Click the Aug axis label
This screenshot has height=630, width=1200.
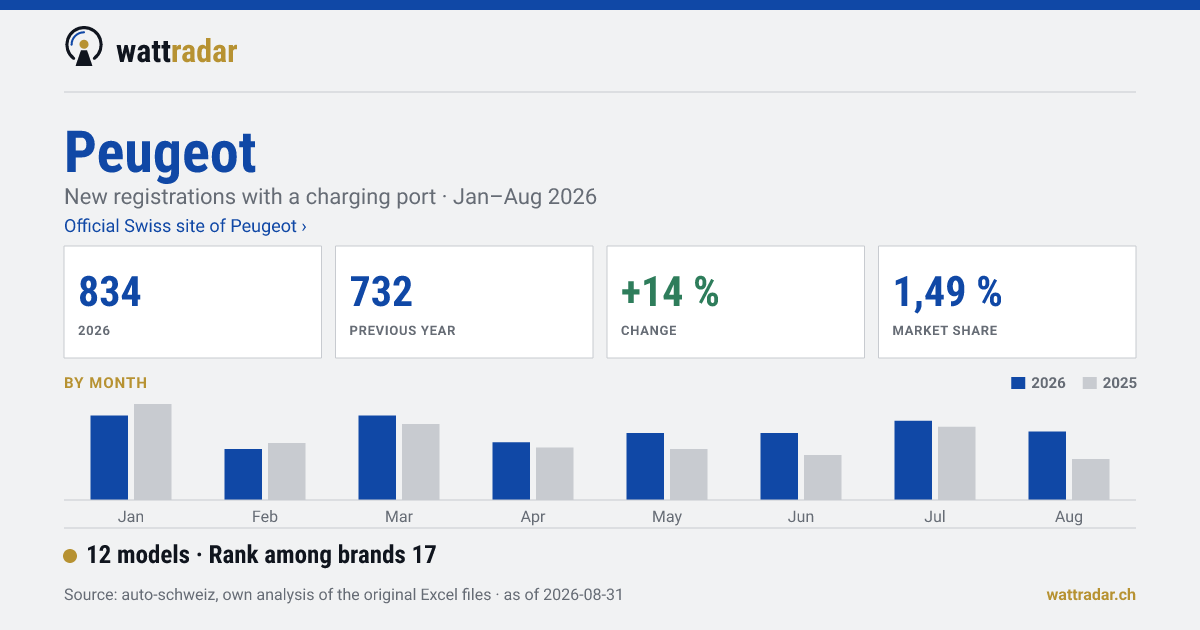pyautogui.click(x=1069, y=516)
